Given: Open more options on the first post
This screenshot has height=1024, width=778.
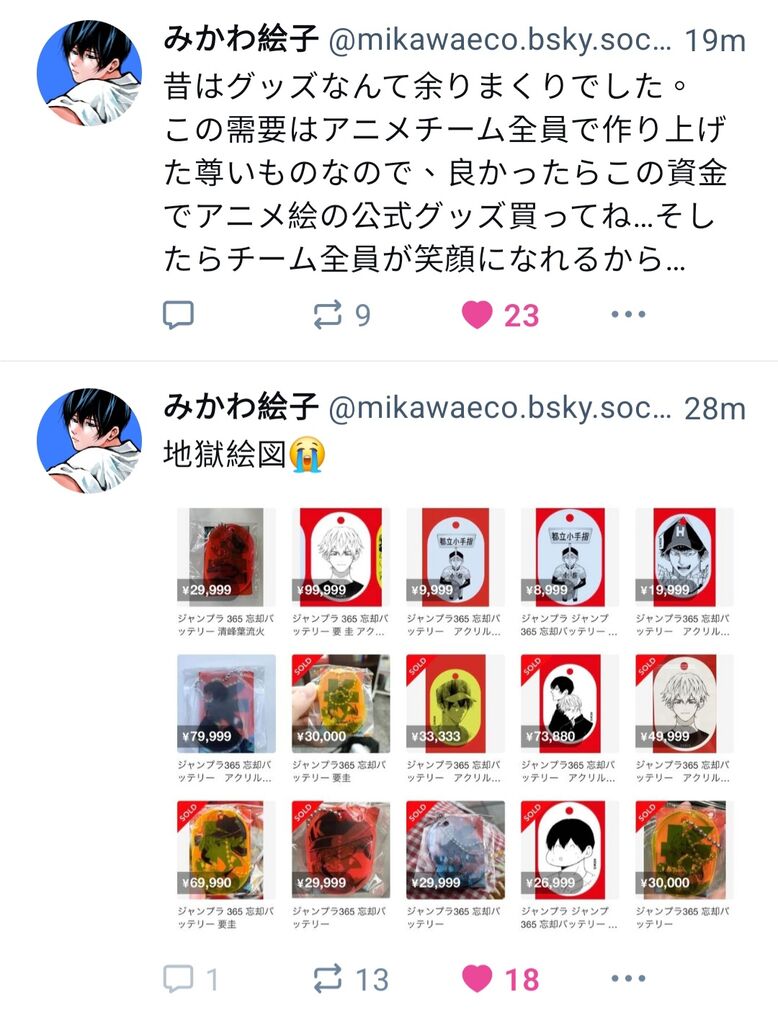Looking at the screenshot, I should (628, 315).
